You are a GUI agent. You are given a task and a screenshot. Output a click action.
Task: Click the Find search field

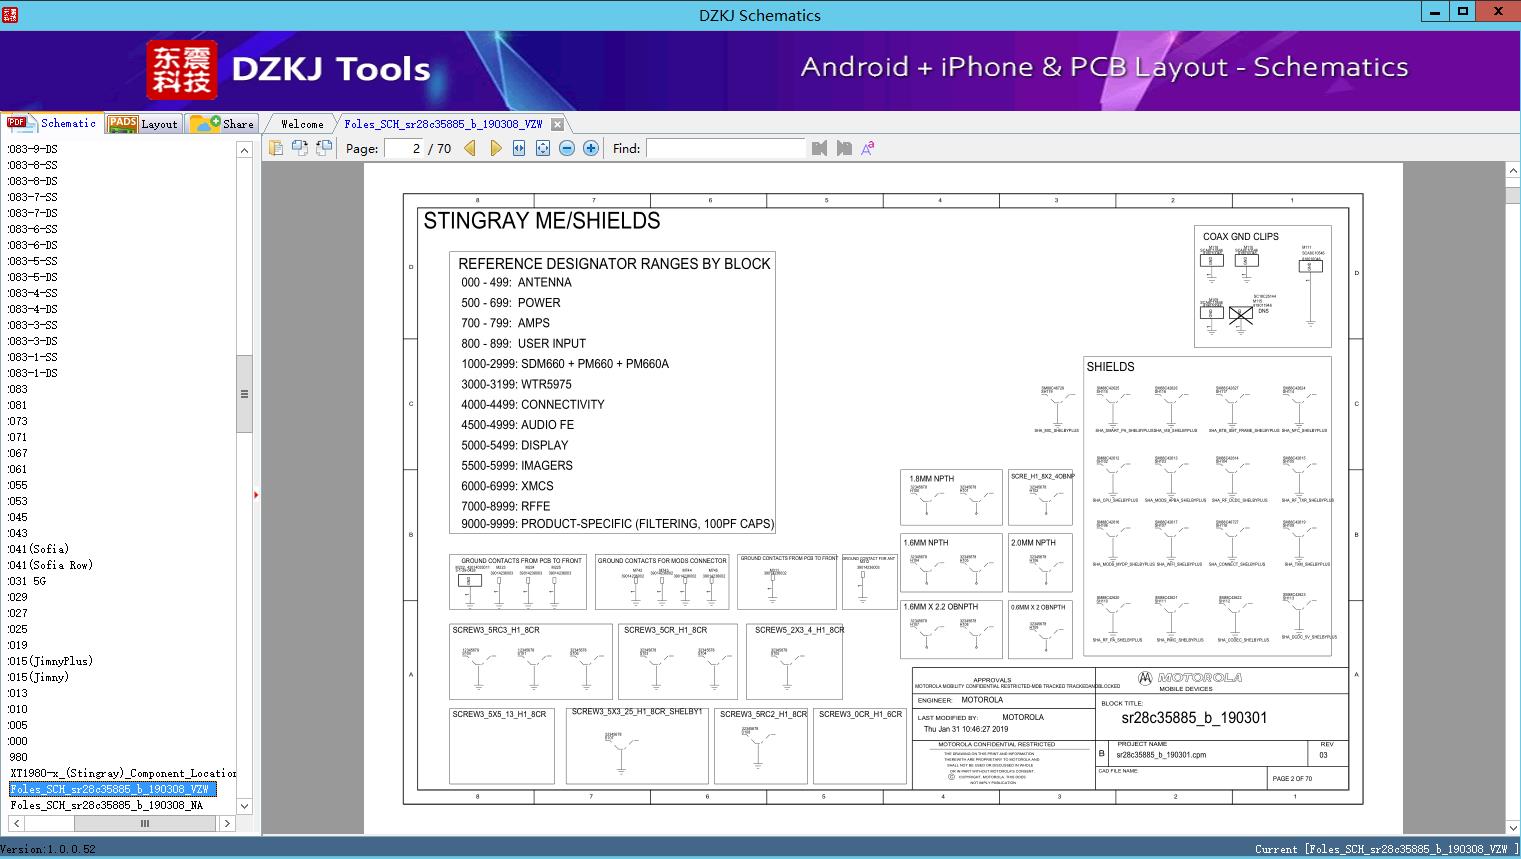click(725, 148)
